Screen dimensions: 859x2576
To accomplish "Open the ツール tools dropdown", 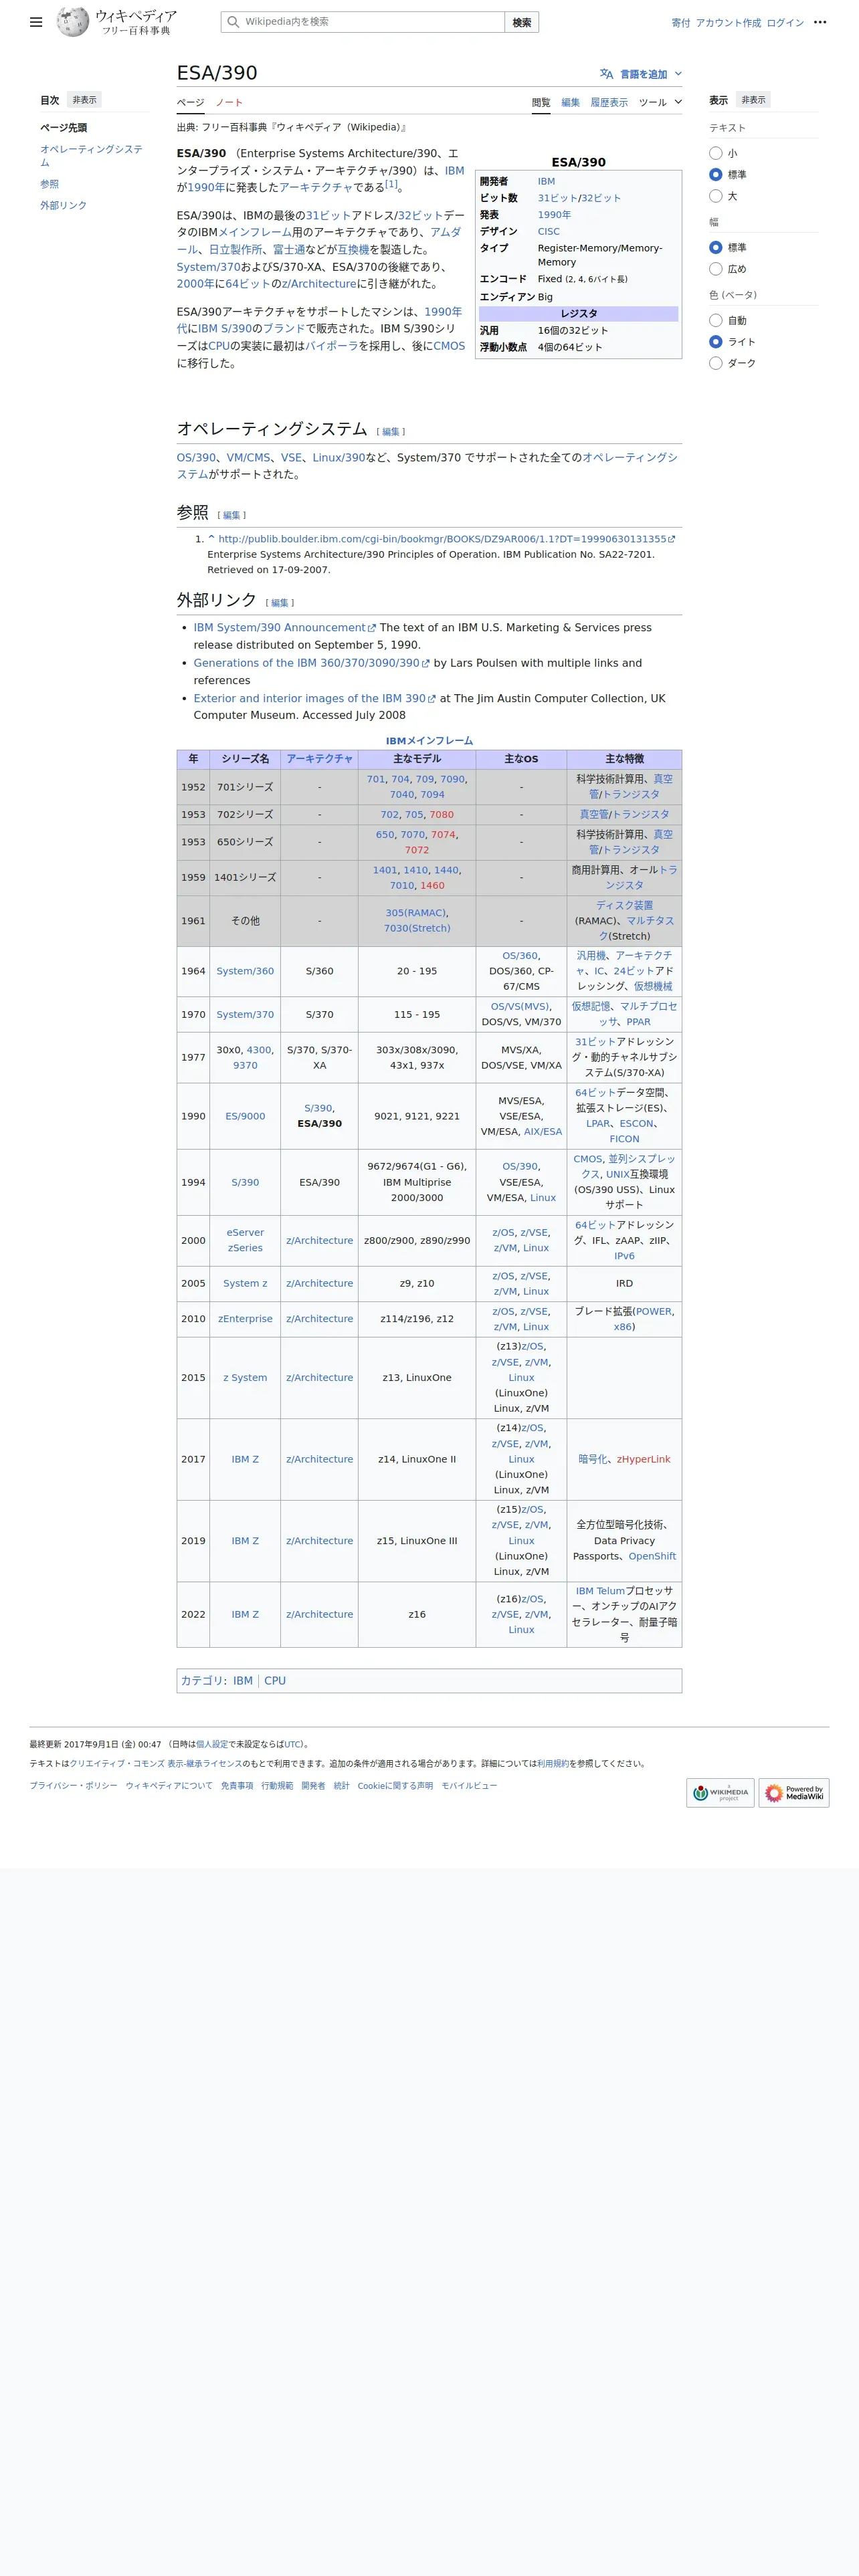I will [660, 102].
